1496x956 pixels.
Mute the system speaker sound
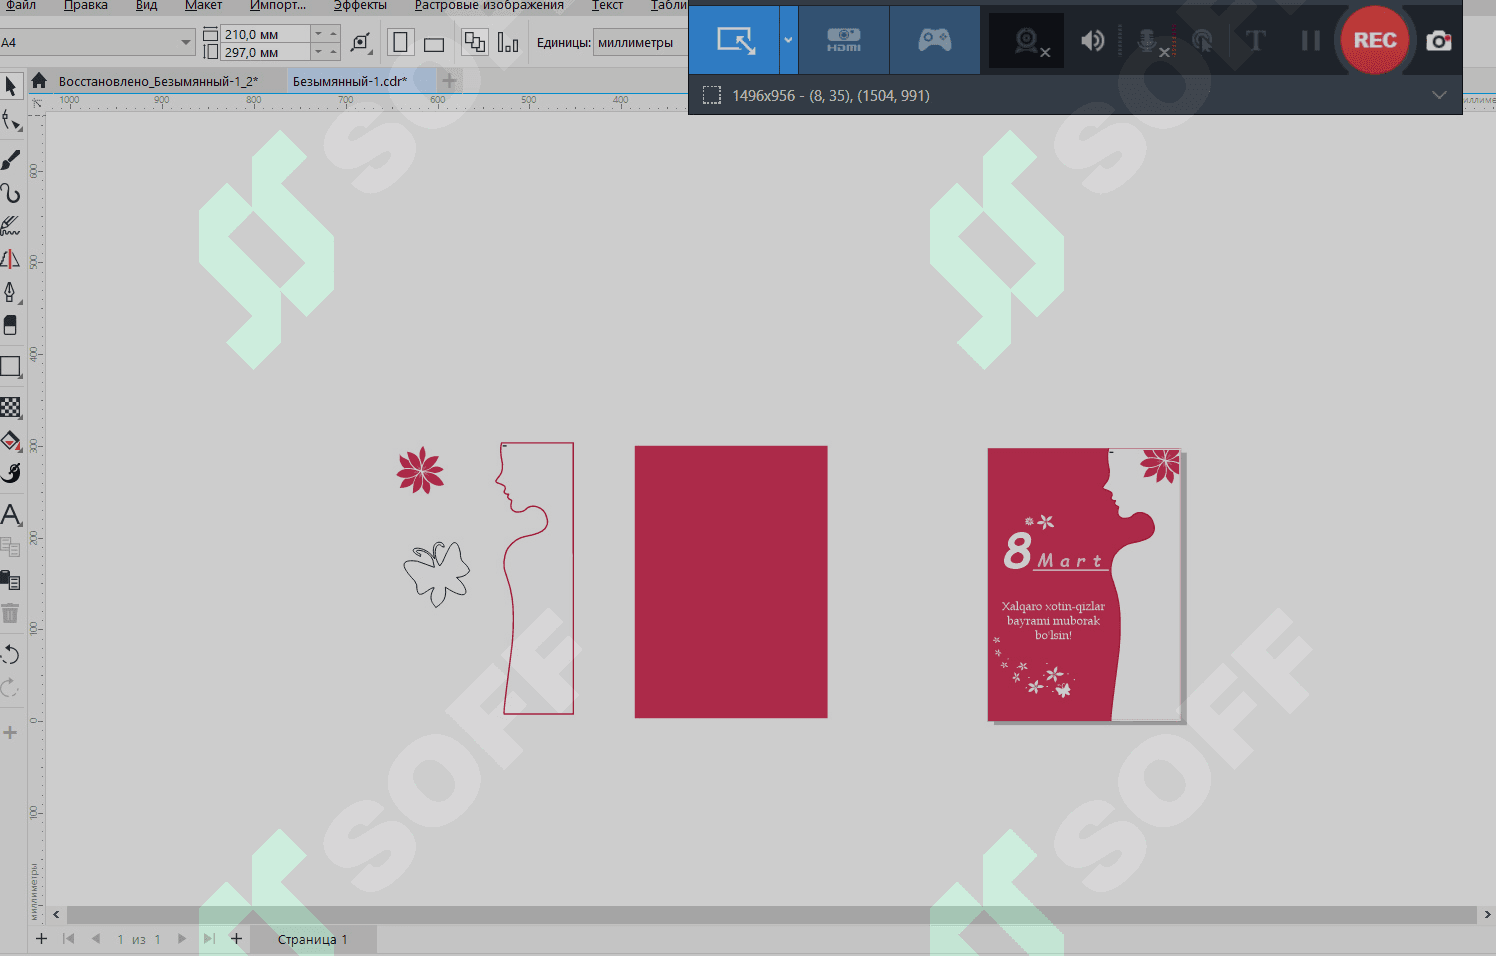1092,41
